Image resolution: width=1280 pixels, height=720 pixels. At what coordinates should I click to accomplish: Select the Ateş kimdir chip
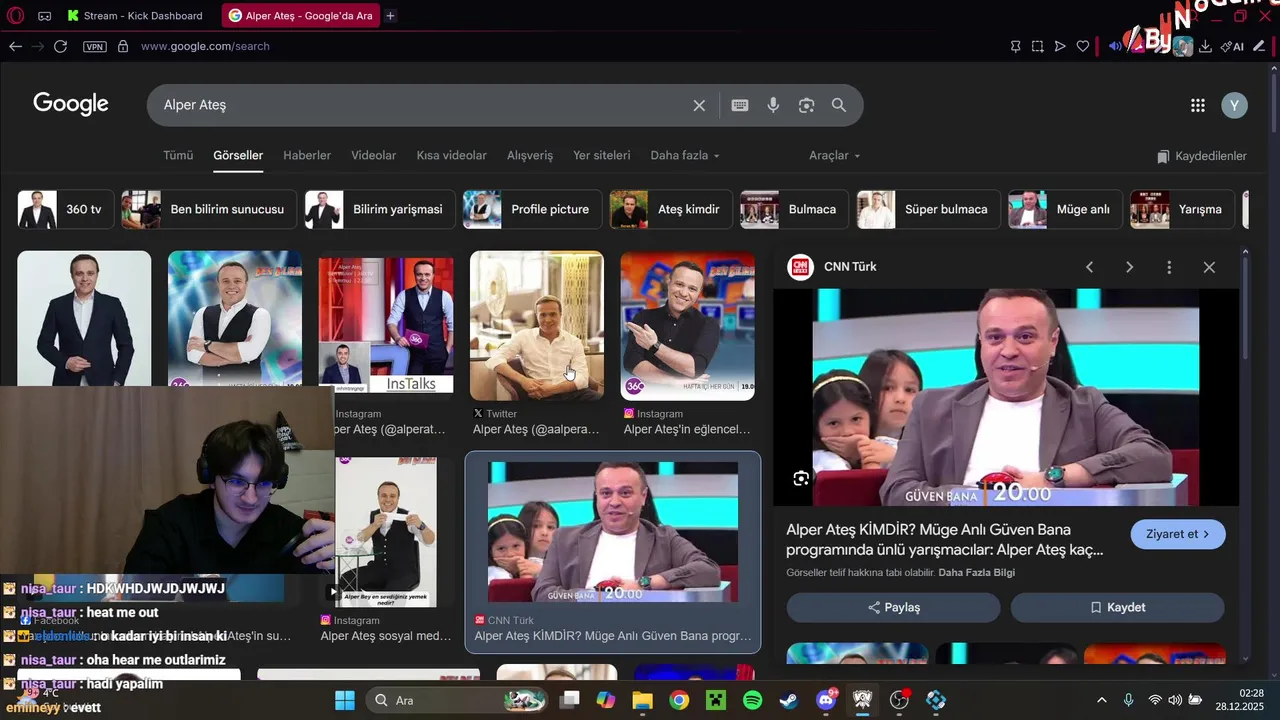(671, 209)
